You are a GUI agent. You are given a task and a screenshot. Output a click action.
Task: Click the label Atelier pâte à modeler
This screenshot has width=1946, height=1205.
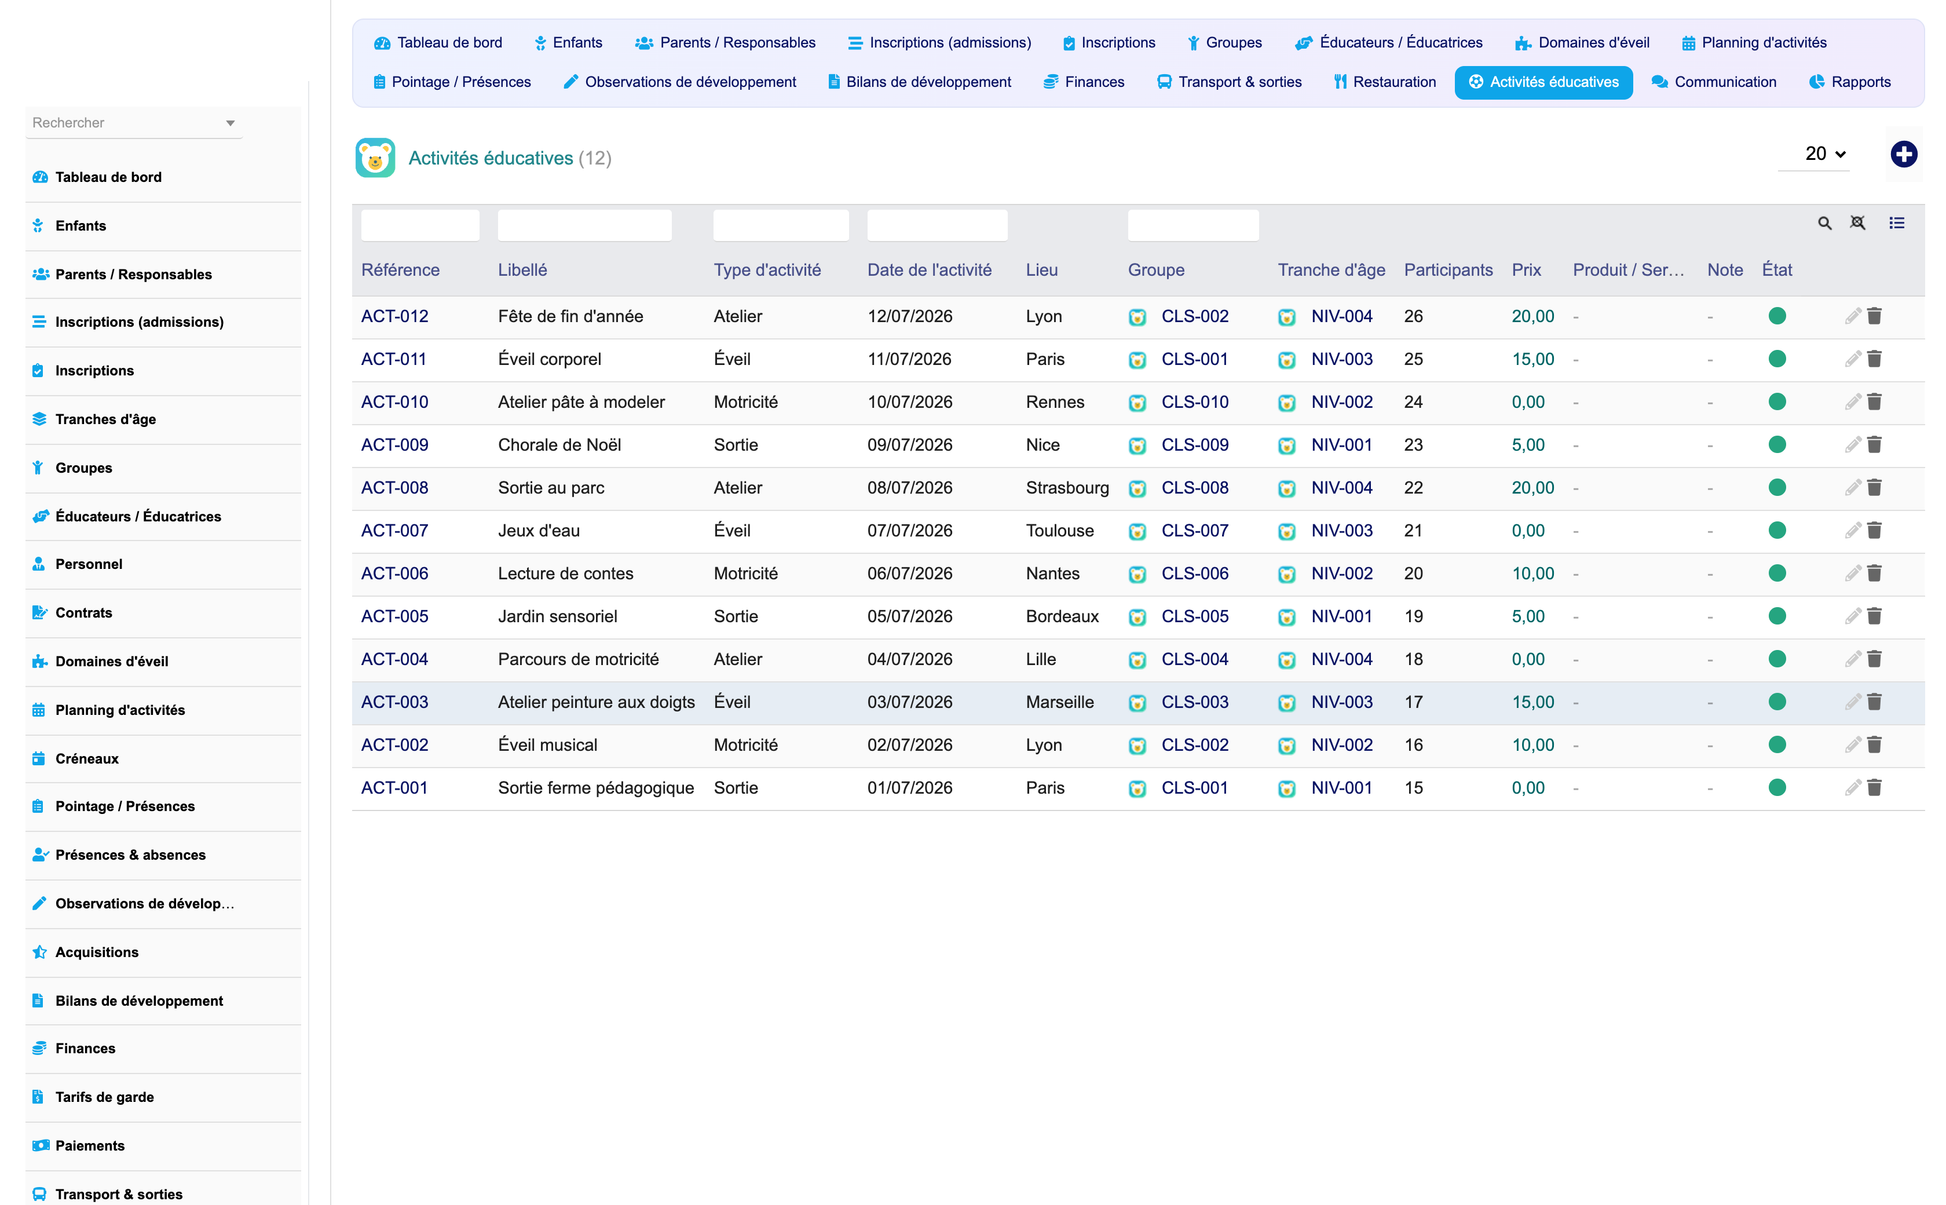[581, 402]
